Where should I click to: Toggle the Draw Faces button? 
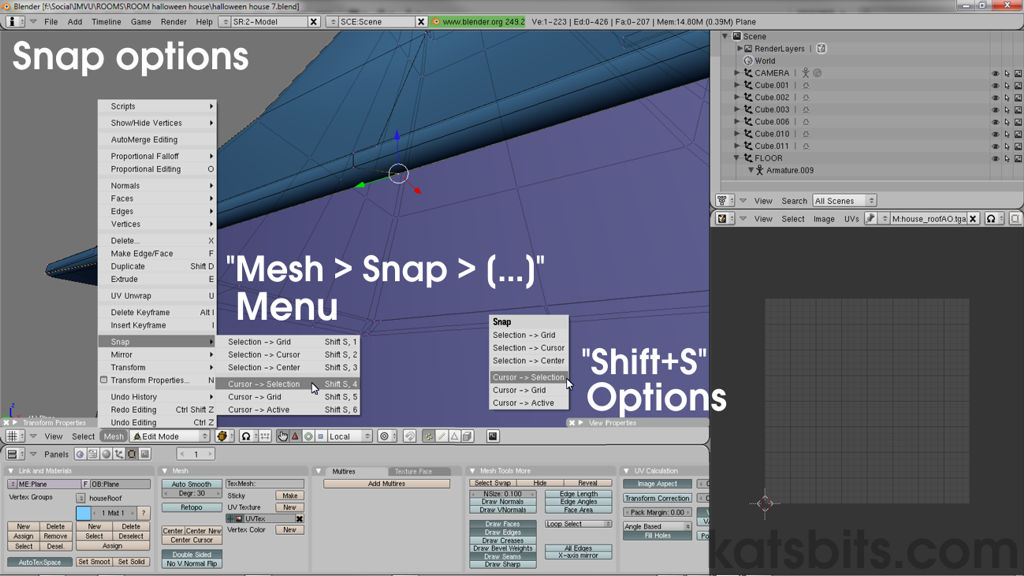tap(502, 524)
